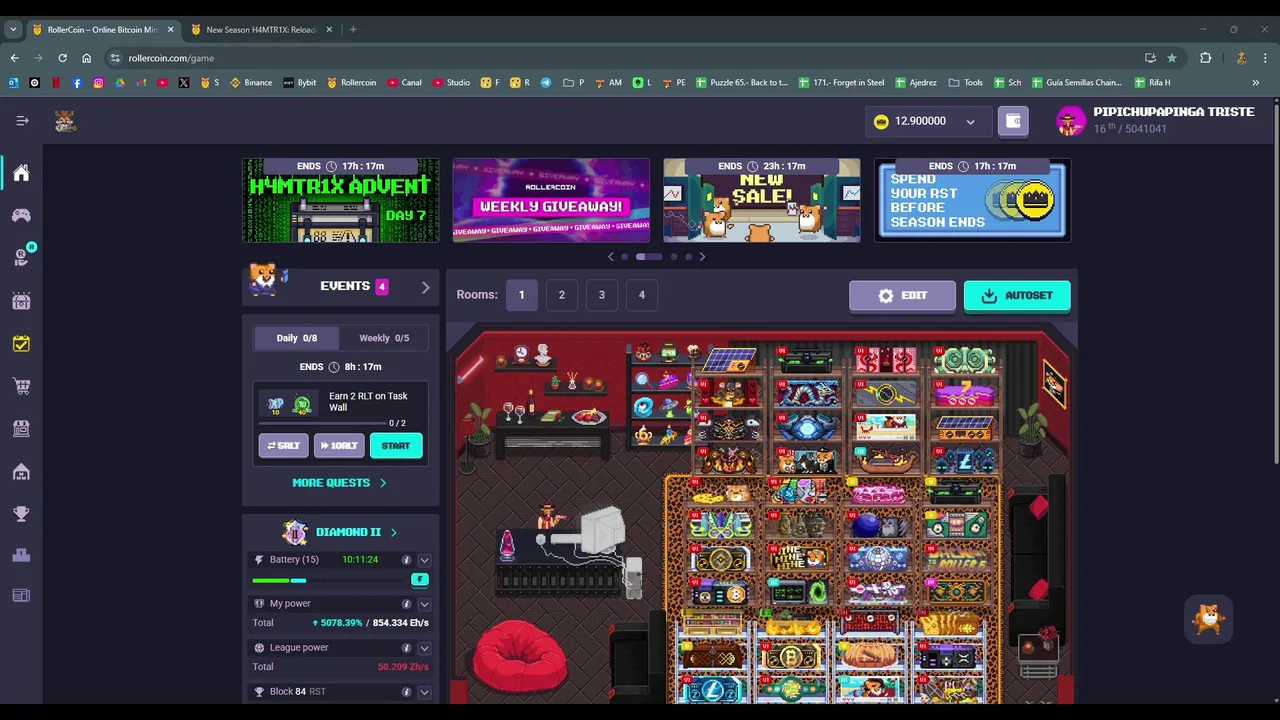The width and height of the screenshot is (1280, 720).
Task: Open the Ajedrez bookmark
Action: (x=915, y=83)
